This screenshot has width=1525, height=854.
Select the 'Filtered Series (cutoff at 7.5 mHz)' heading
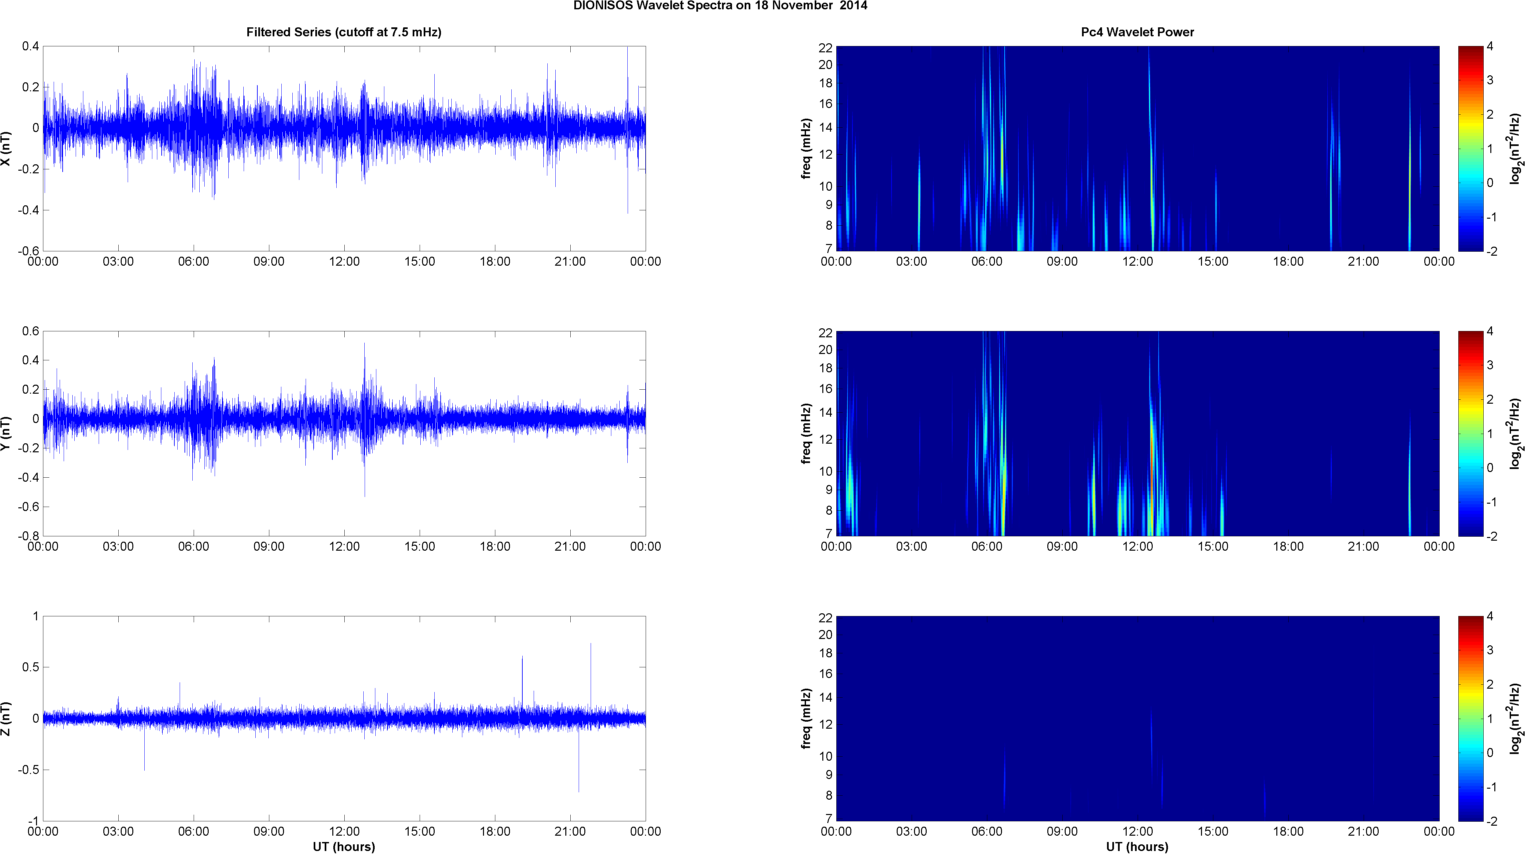click(x=344, y=32)
